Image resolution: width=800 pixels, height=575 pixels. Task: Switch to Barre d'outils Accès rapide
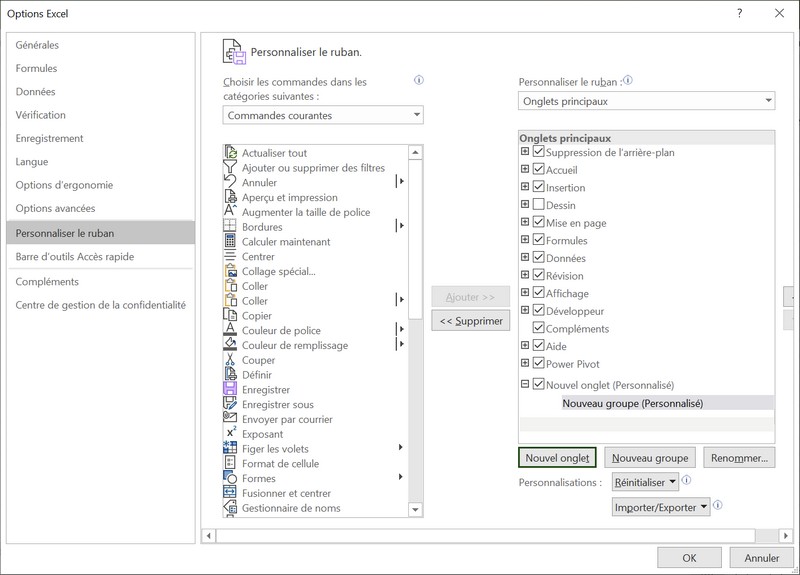[75, 257]
